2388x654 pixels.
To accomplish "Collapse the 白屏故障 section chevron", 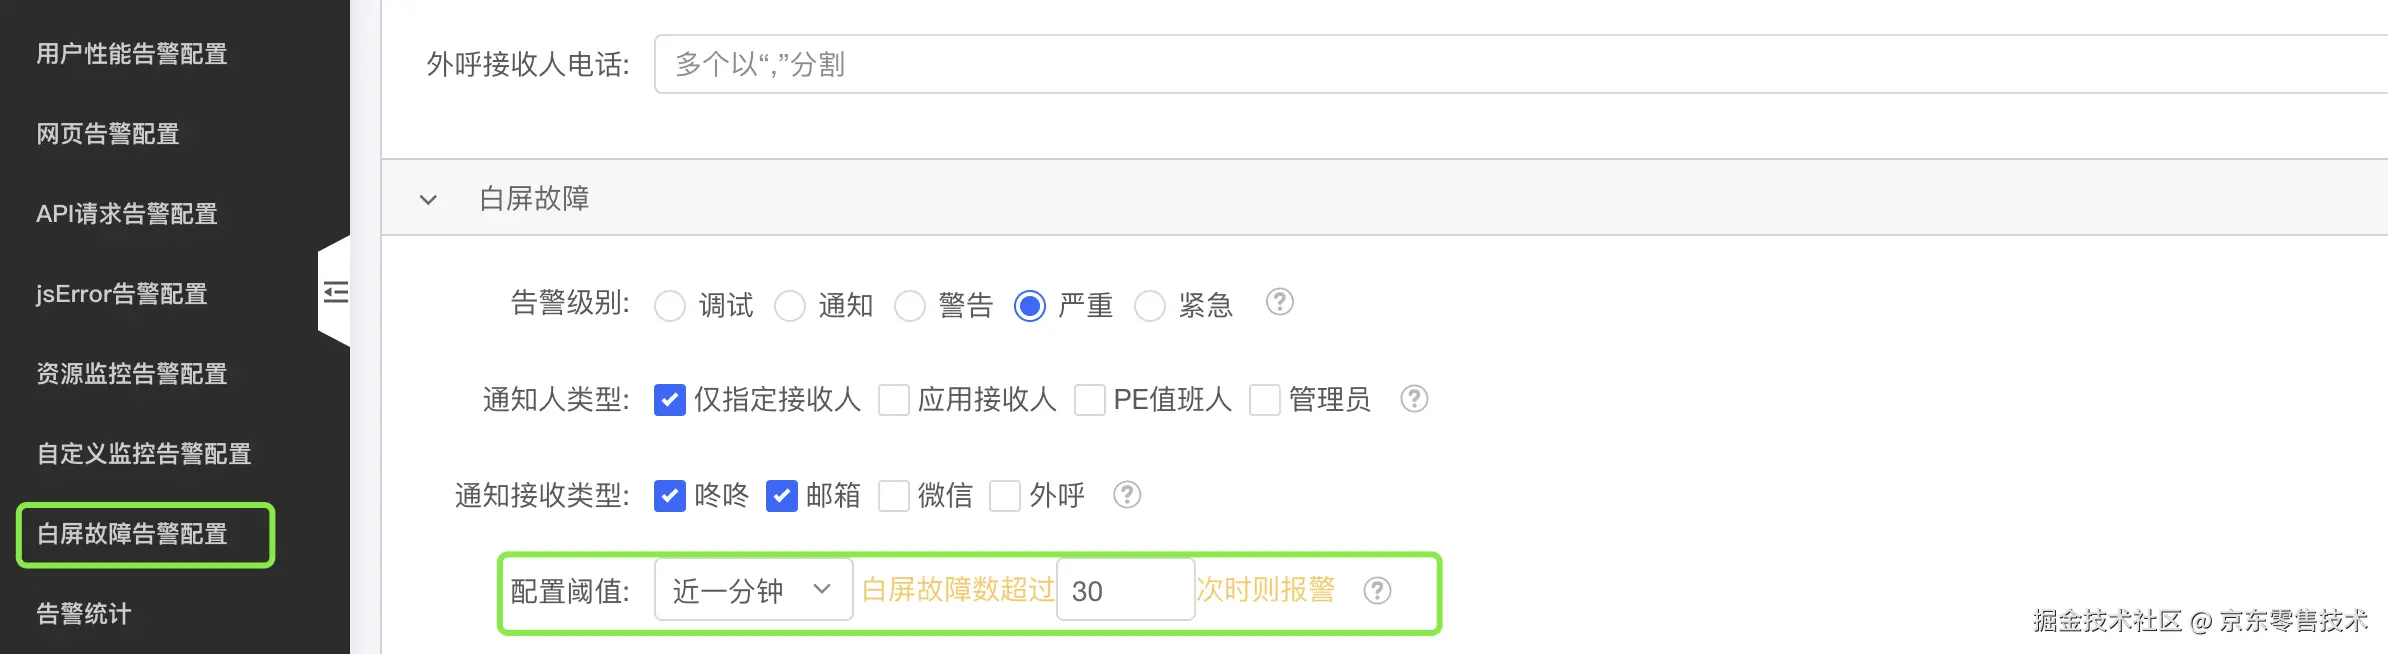I will pos(428,200).
